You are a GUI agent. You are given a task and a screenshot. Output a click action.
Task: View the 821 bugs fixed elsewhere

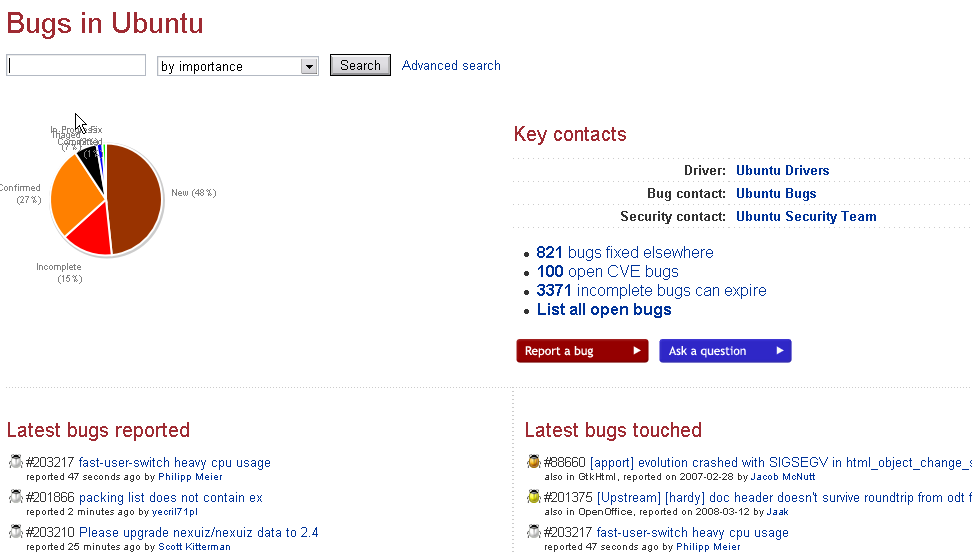pyautogui.click(x=625, y=252)
